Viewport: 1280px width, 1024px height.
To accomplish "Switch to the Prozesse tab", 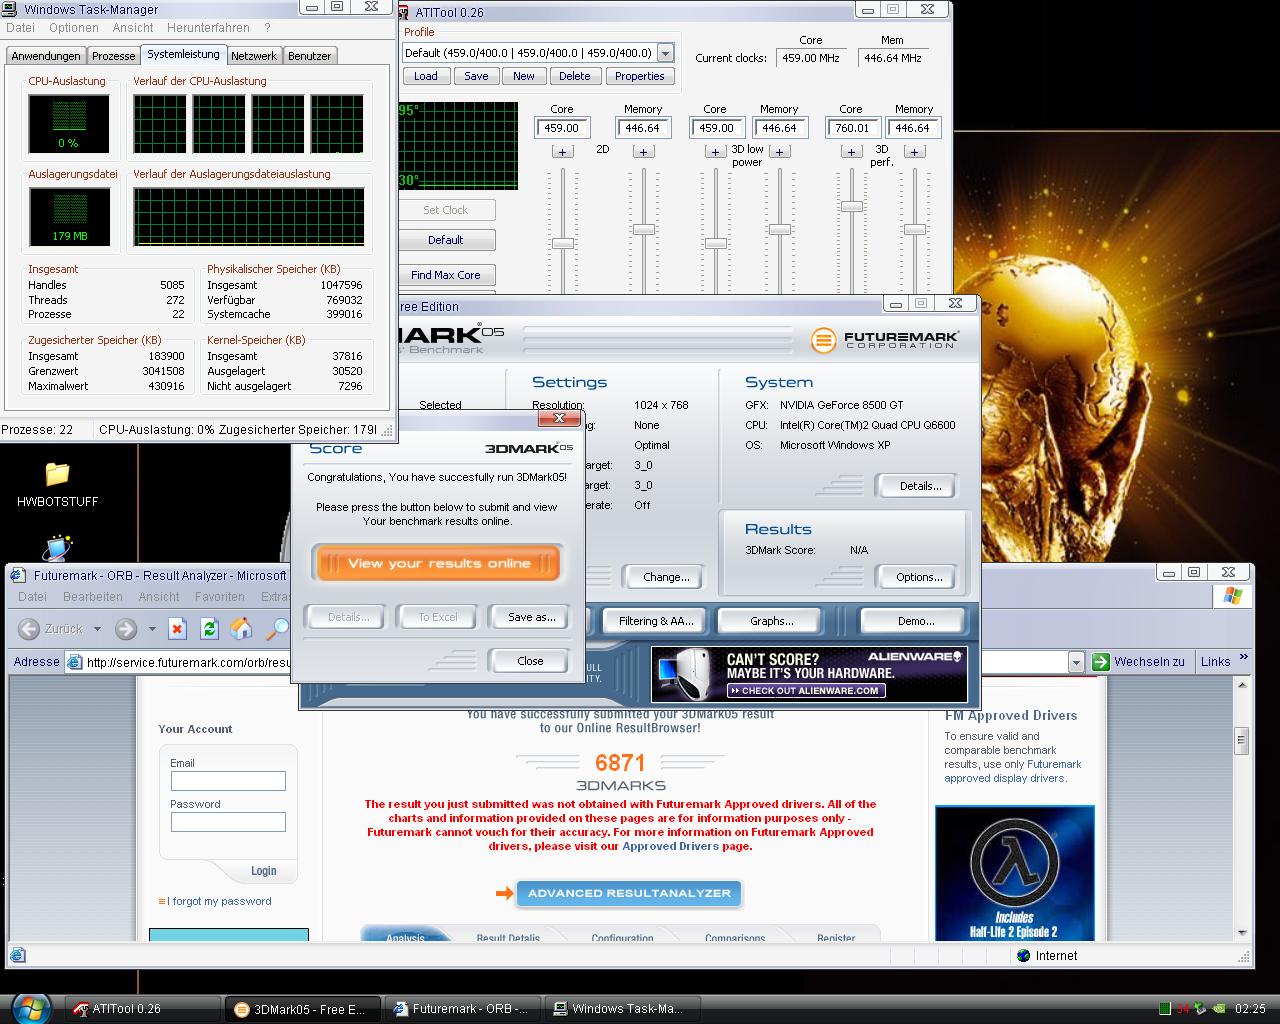I will [x=113, y=56].
